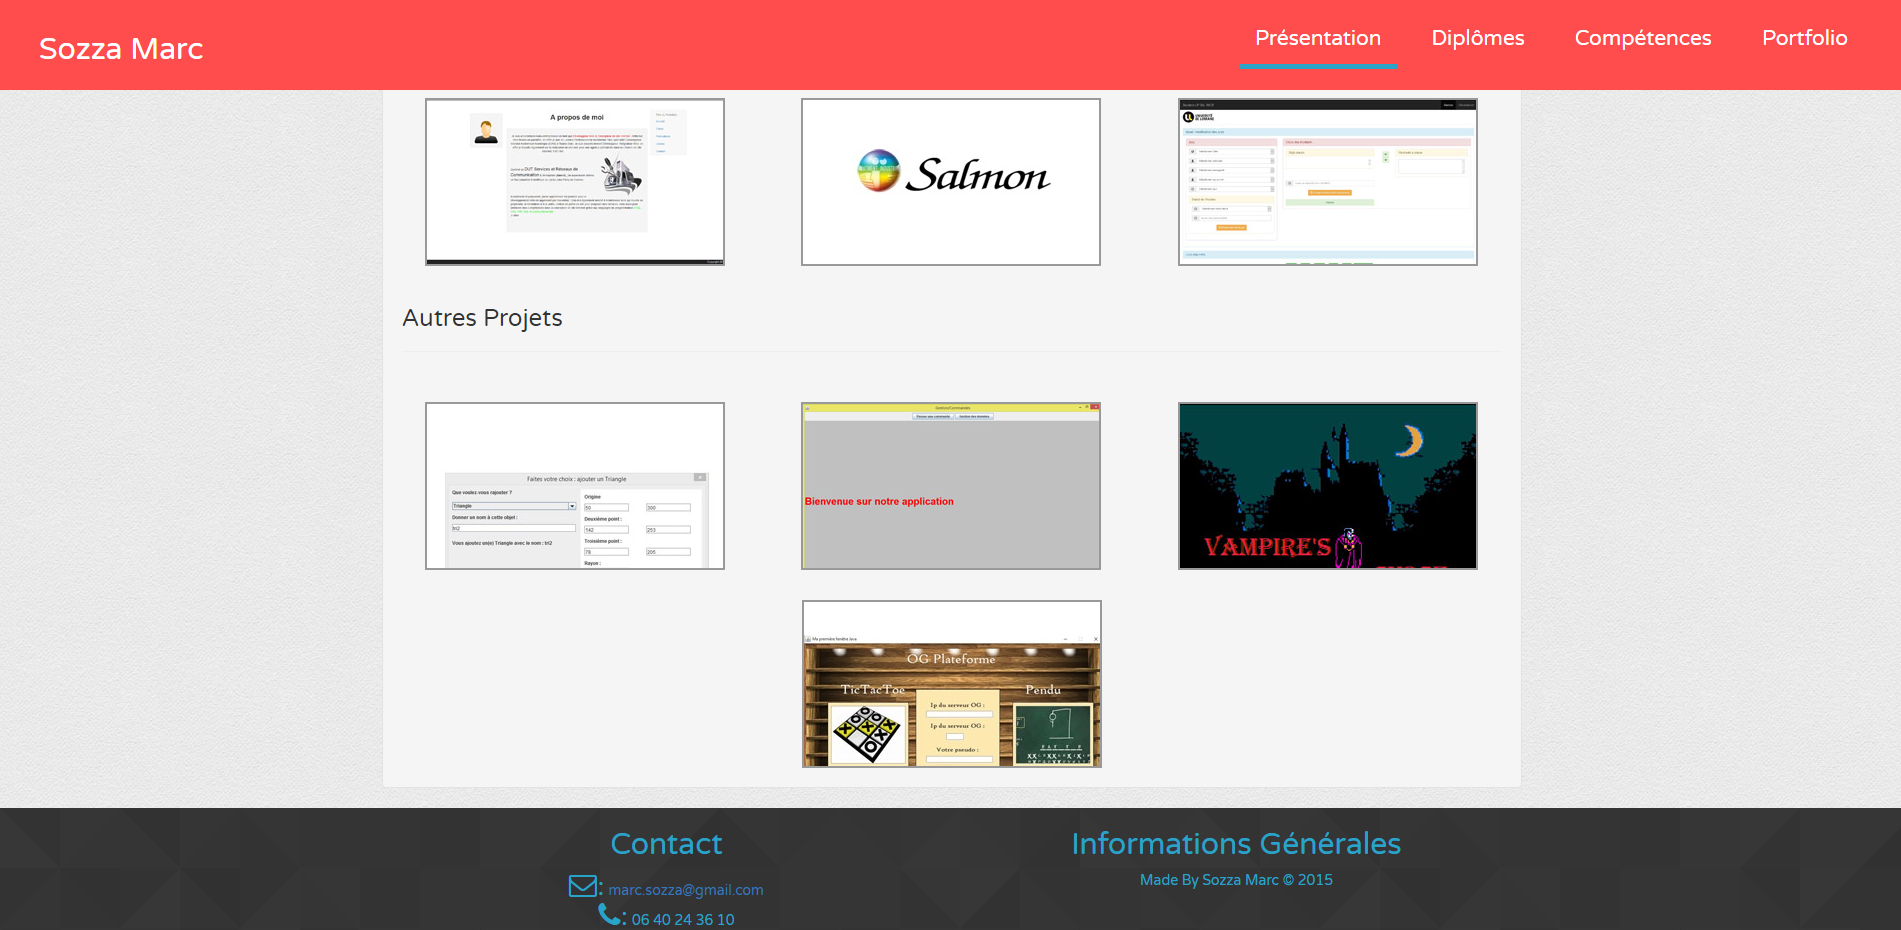1901x930 pixels.
Task: Open the Compétences menu item
Action: click(1642, 38)
